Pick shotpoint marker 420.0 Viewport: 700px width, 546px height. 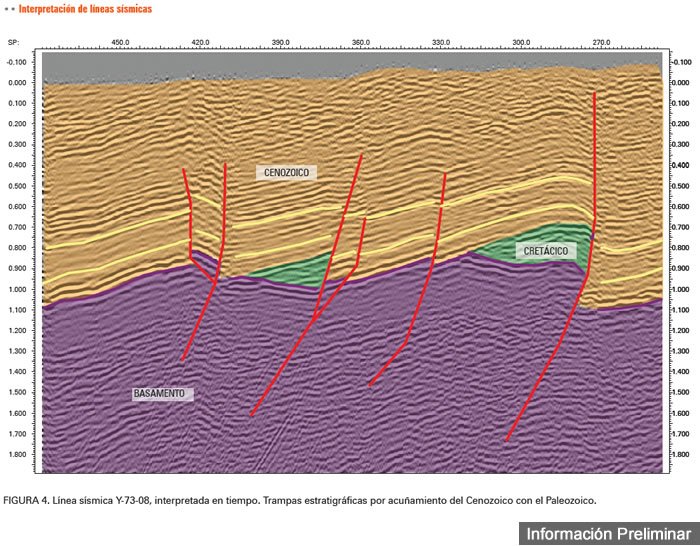[200, 43]
